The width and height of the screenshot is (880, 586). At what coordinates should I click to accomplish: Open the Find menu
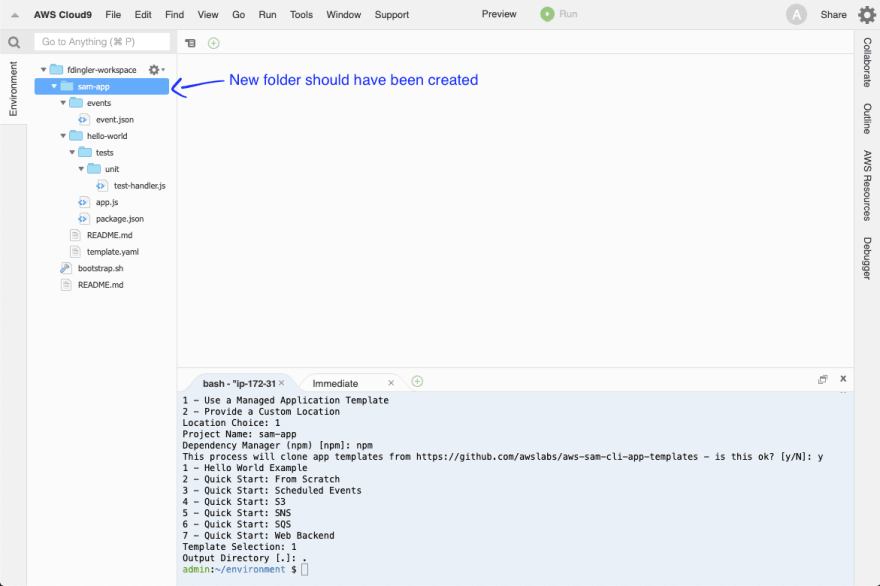click(x=175, y=15)
